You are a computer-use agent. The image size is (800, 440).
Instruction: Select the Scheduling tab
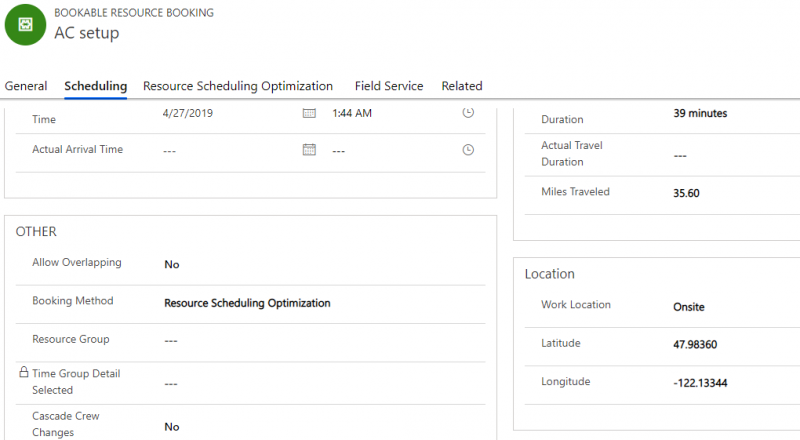coord(96,86)
